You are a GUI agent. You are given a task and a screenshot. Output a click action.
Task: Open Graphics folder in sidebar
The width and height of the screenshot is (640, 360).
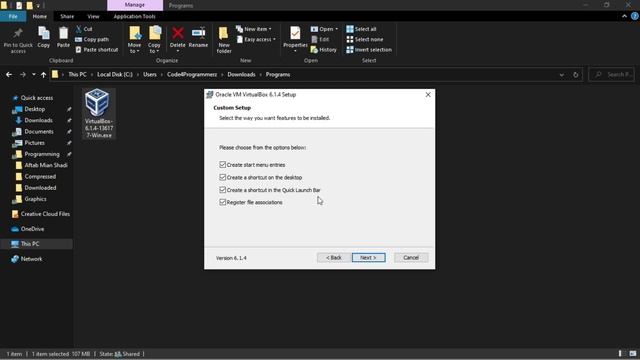click(36, 199)
